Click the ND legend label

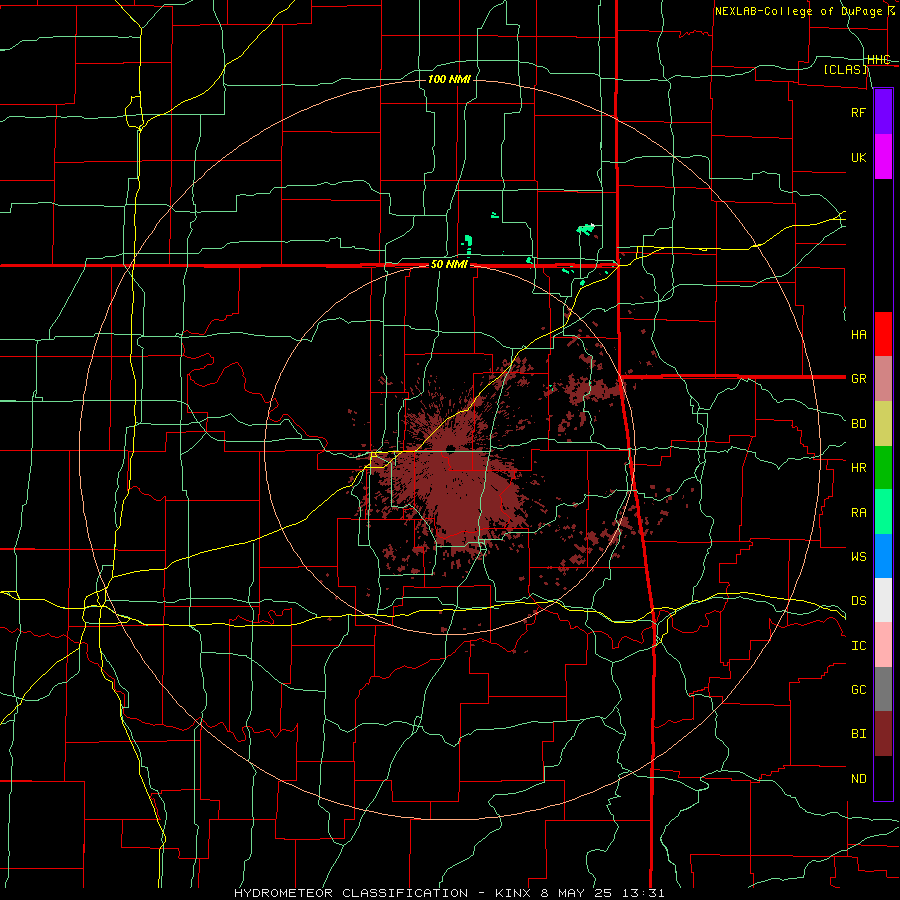pos(859,778)
